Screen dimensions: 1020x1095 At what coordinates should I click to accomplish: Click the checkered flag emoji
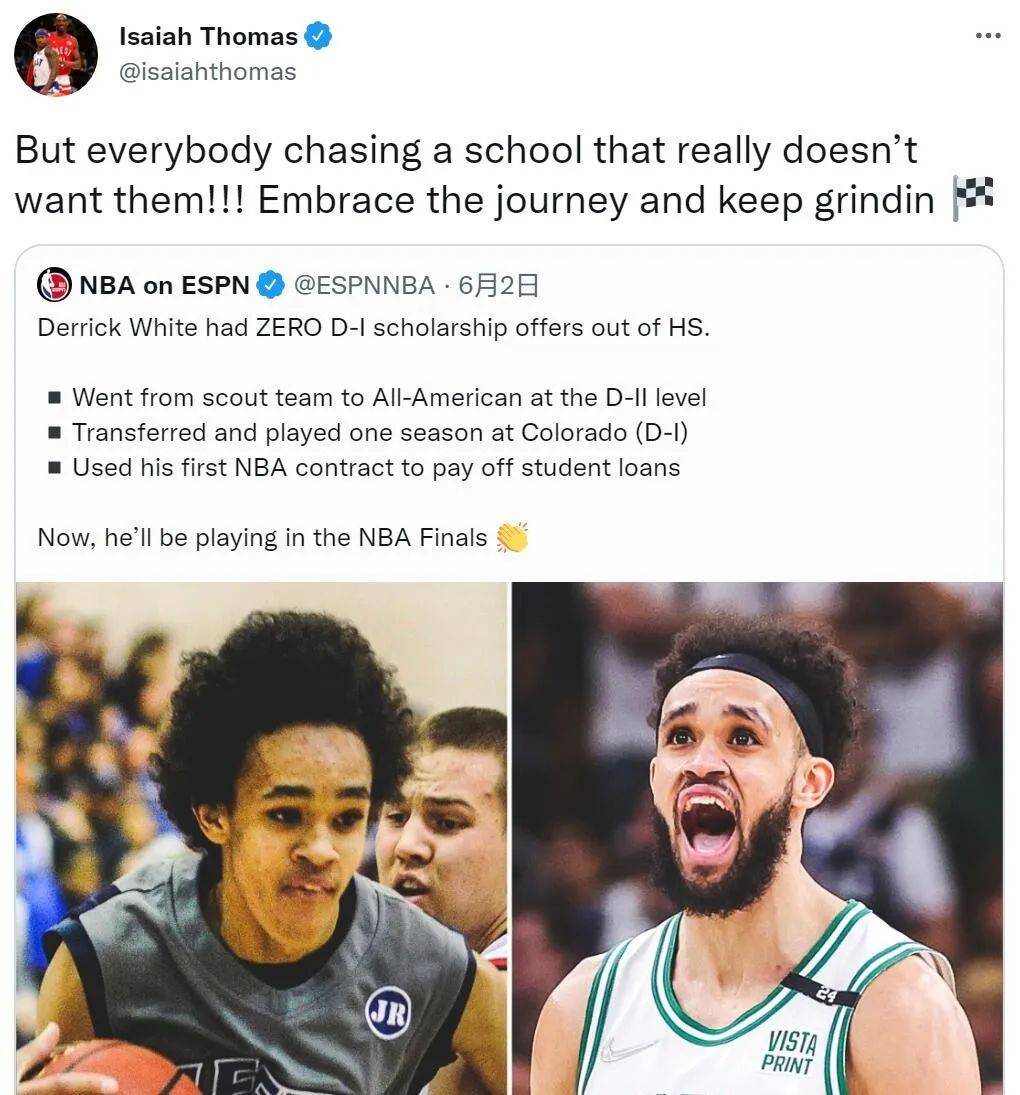click(x=973, y=198)
